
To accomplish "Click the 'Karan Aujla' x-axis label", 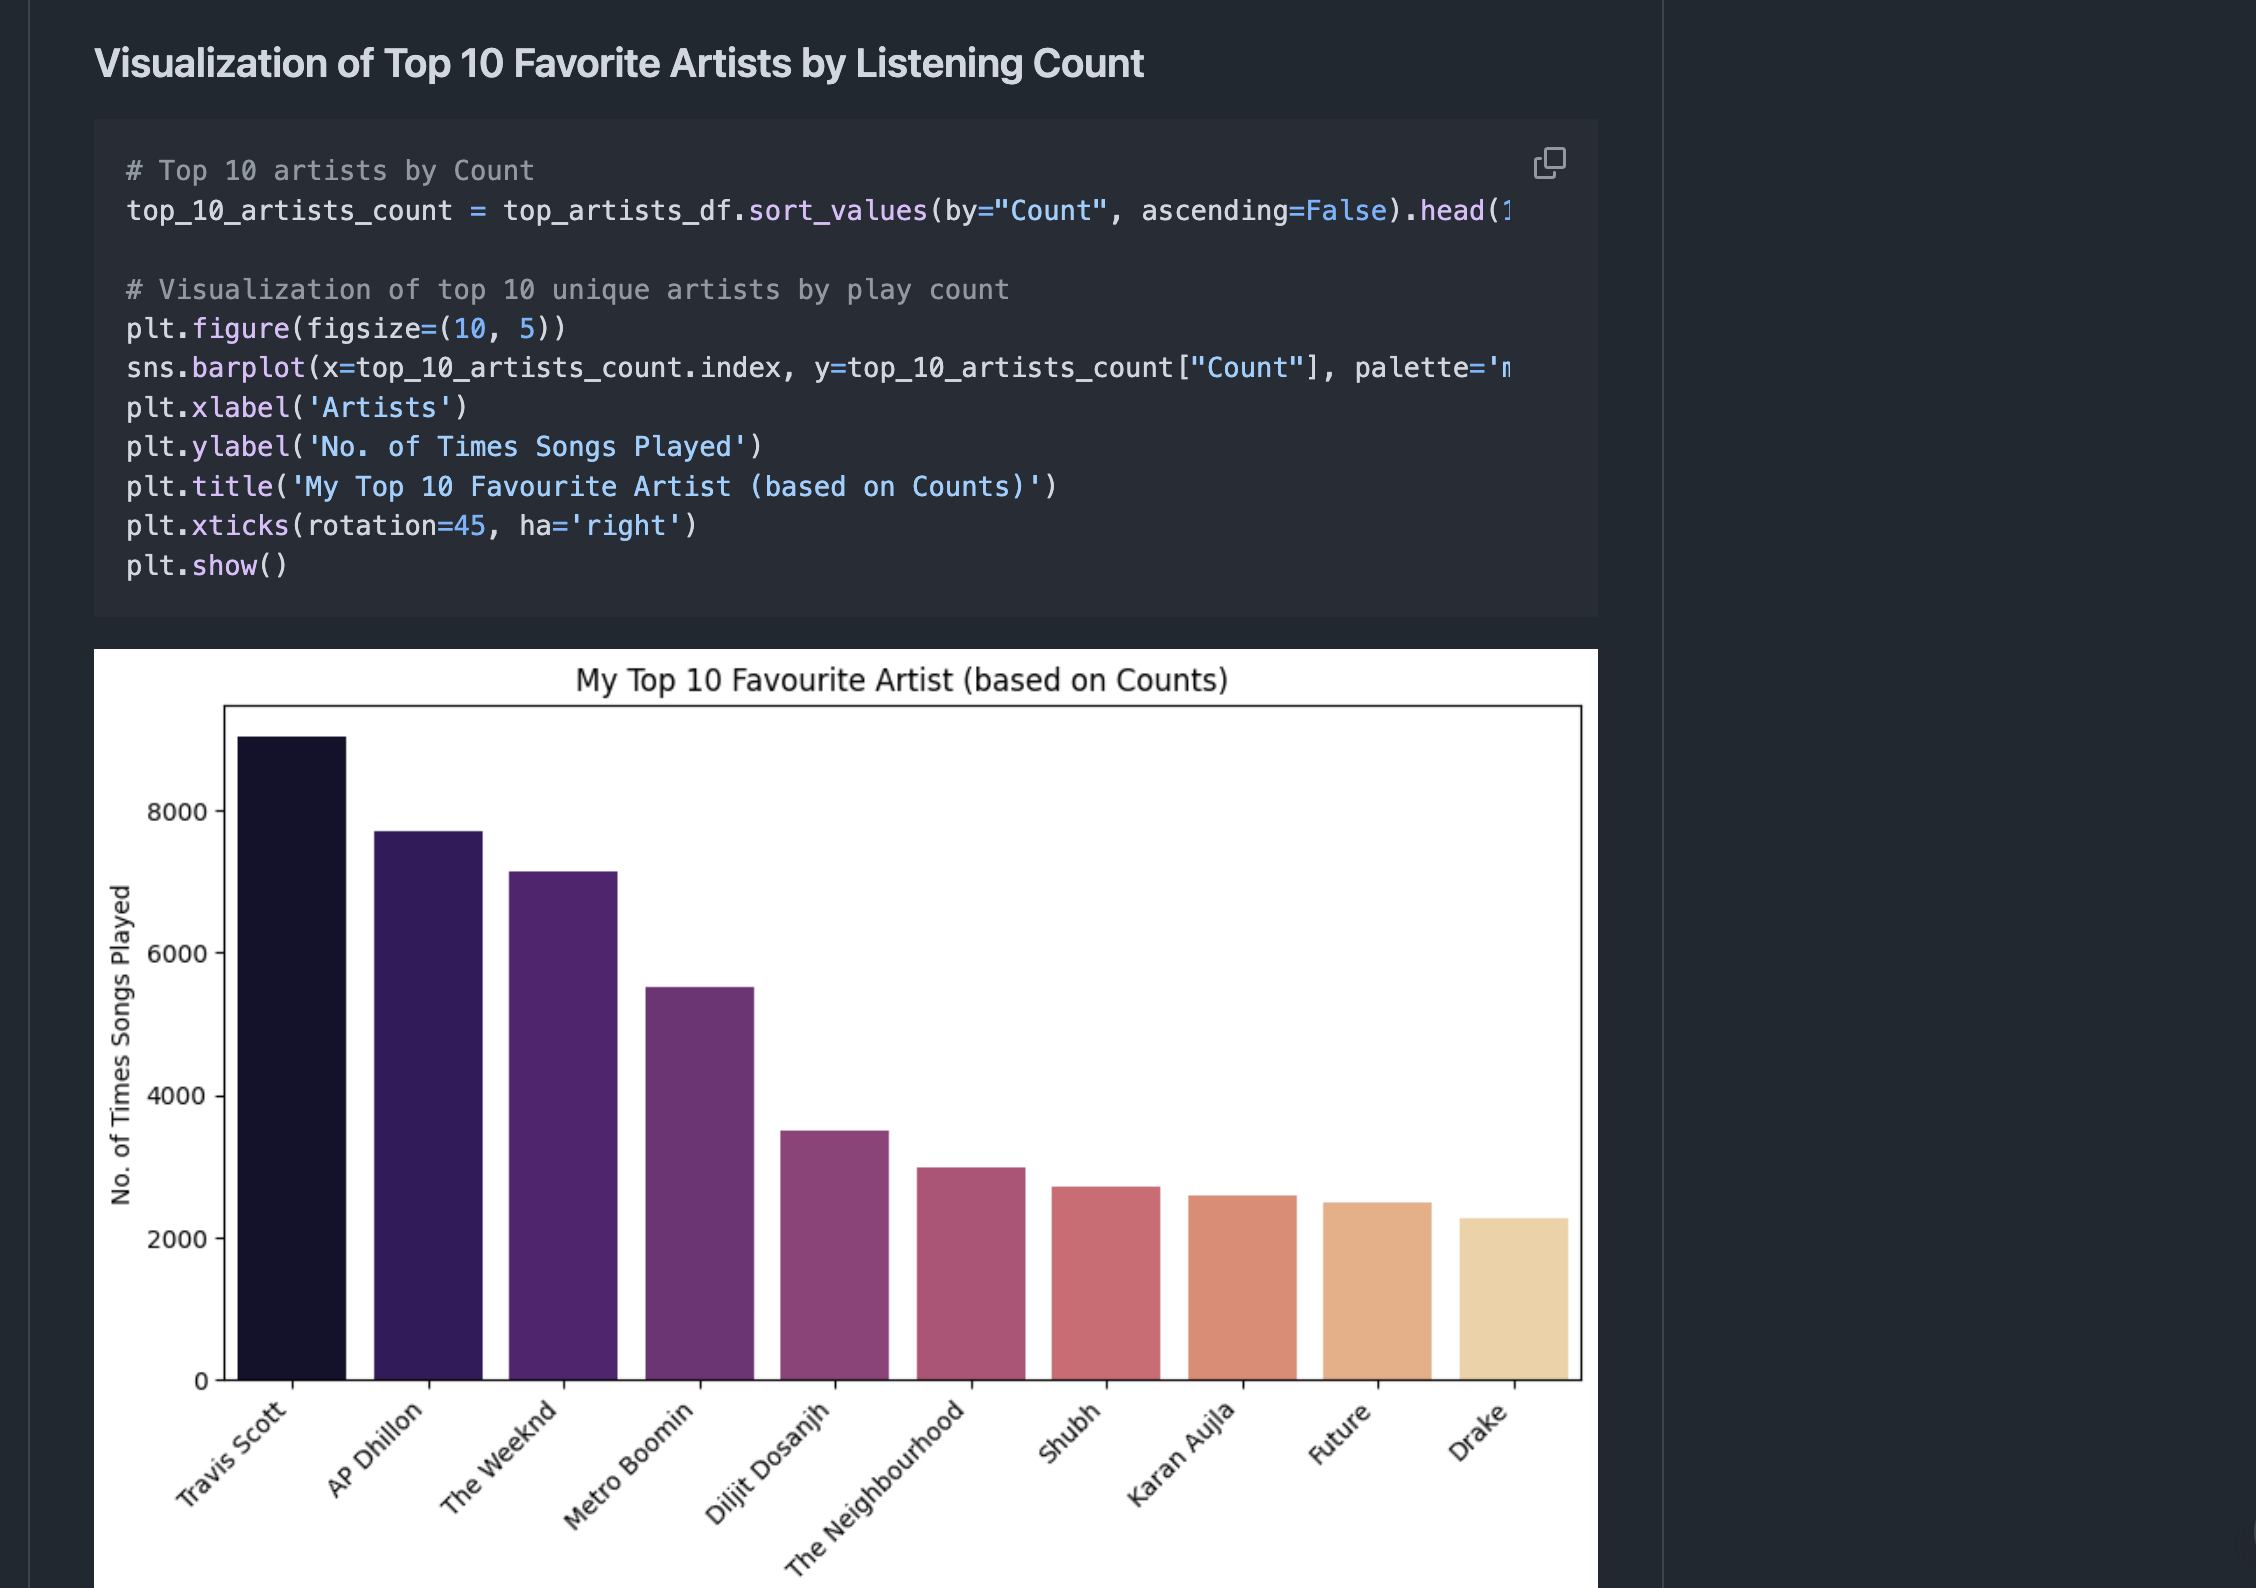I will click(1181, 1453).
